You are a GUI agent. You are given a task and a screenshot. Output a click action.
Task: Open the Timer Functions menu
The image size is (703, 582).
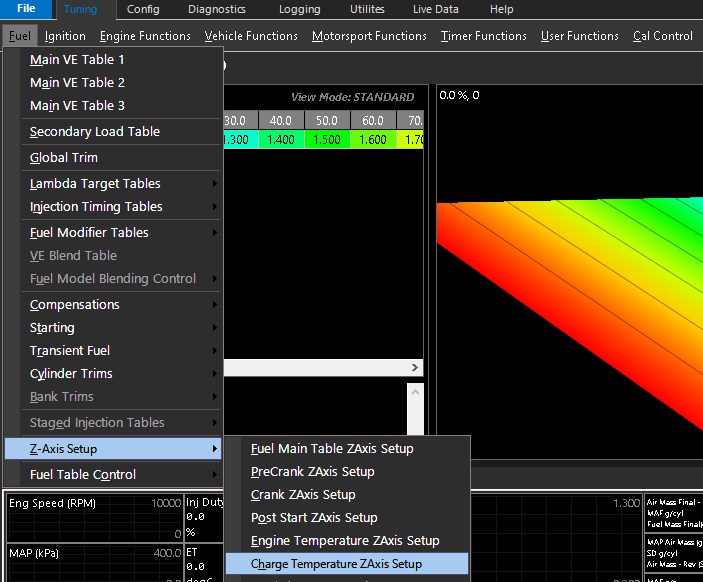click(483, 36)
